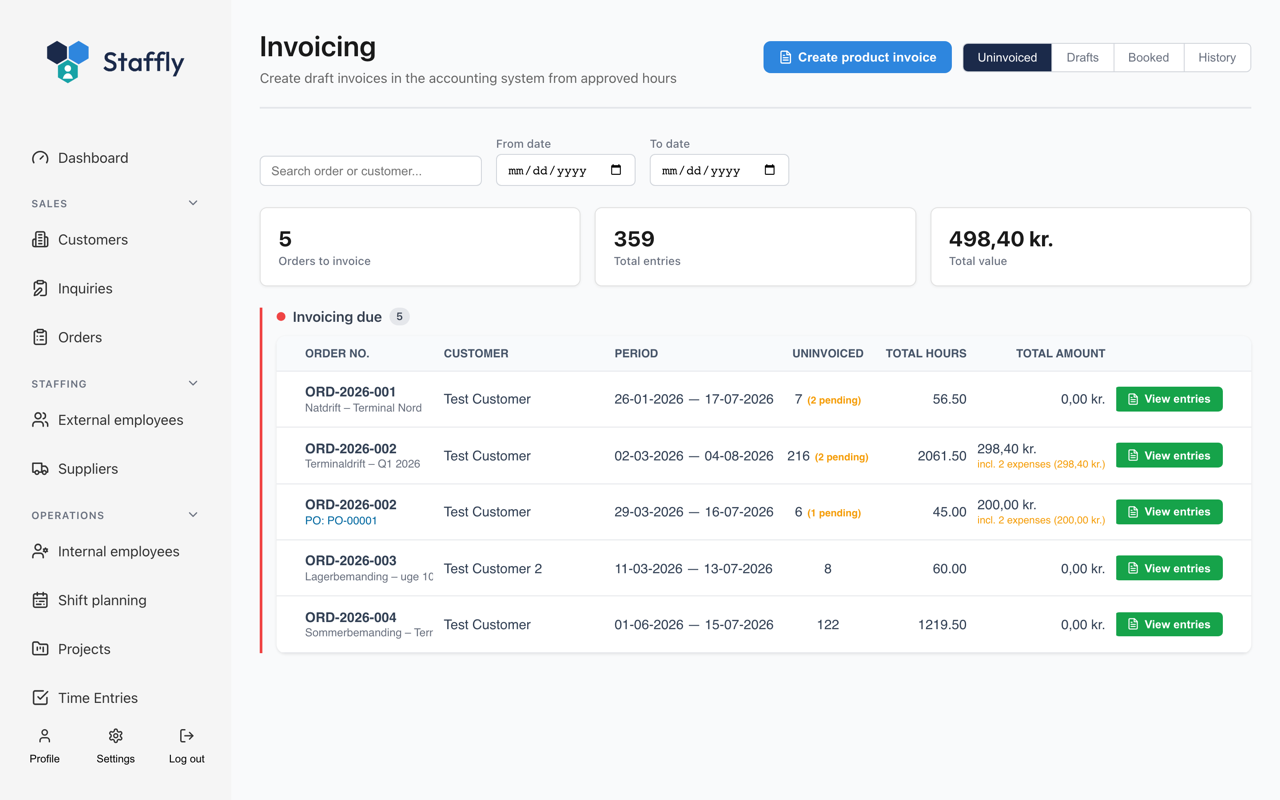Click the Suppliers truck icon

pos(40,469)
